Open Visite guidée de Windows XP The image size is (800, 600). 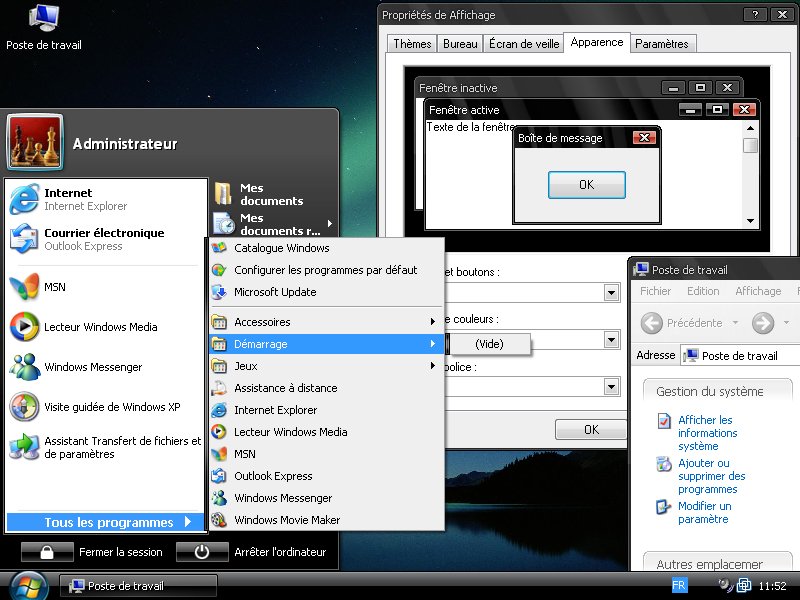[111, 407]
